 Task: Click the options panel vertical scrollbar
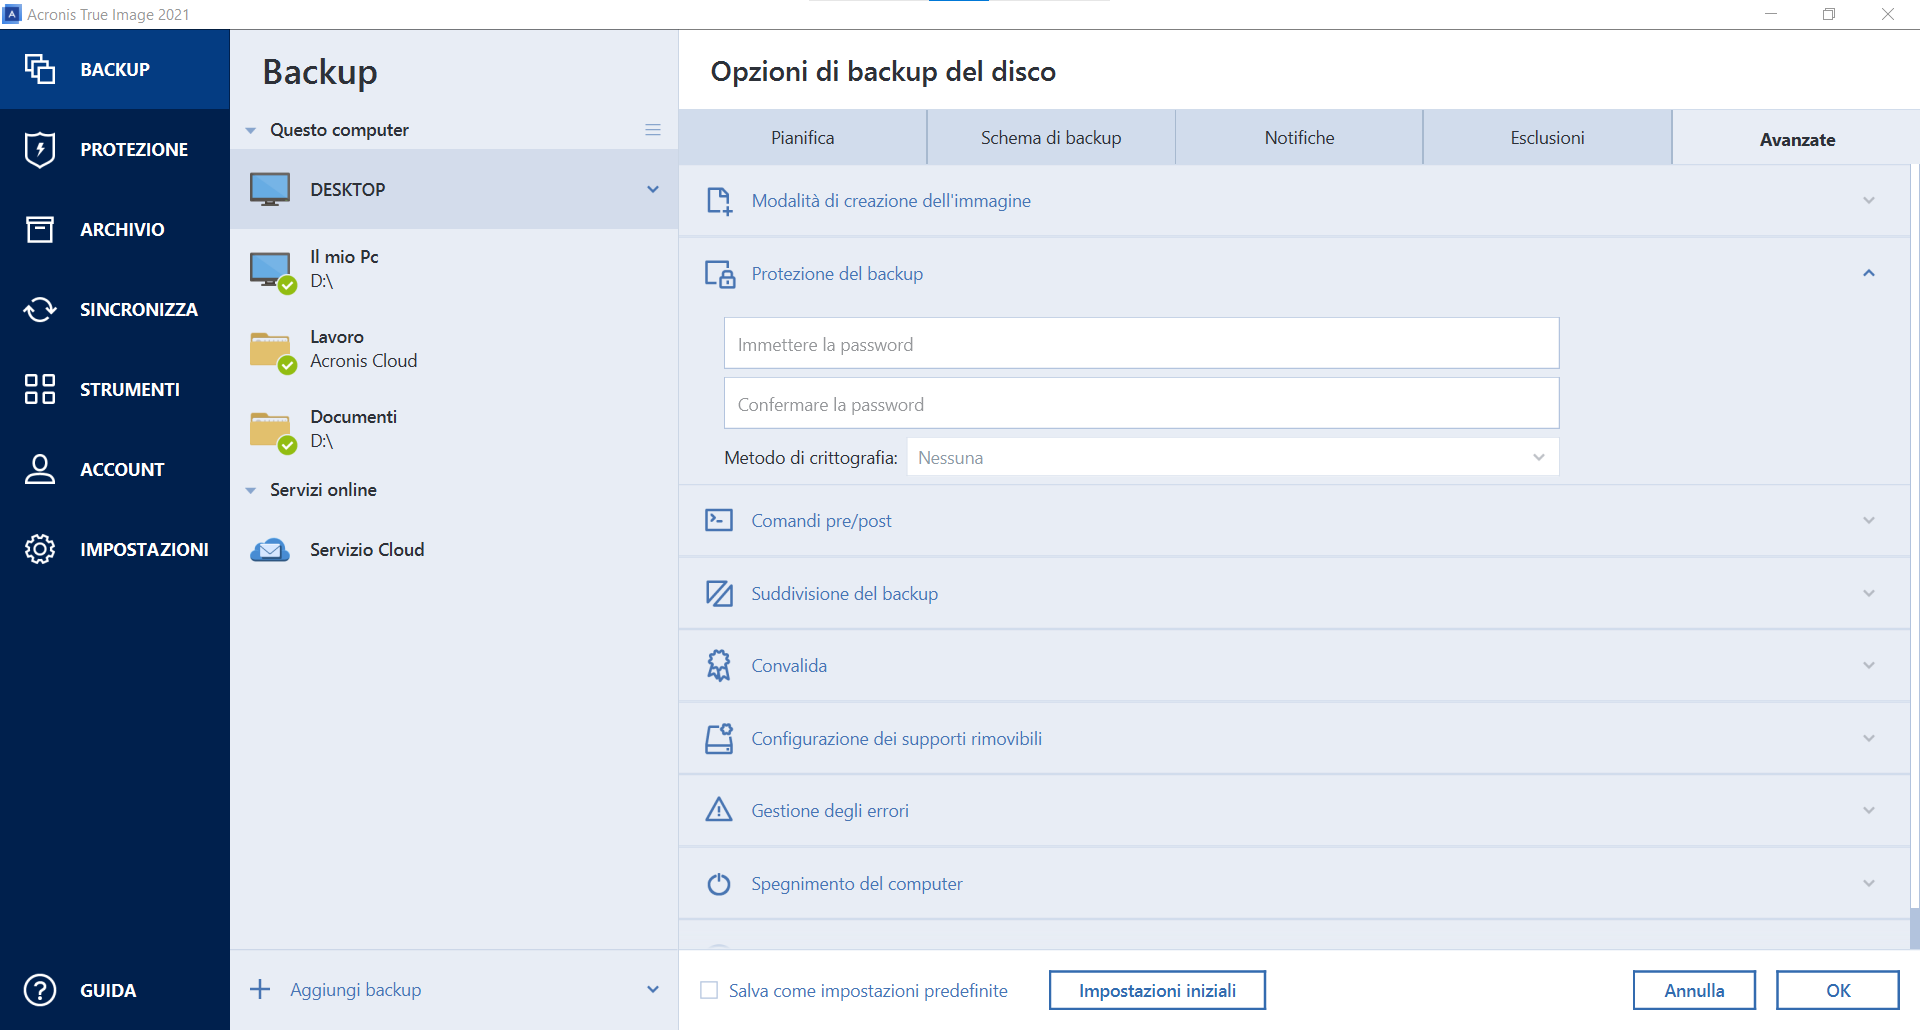tap(1914, 927)
